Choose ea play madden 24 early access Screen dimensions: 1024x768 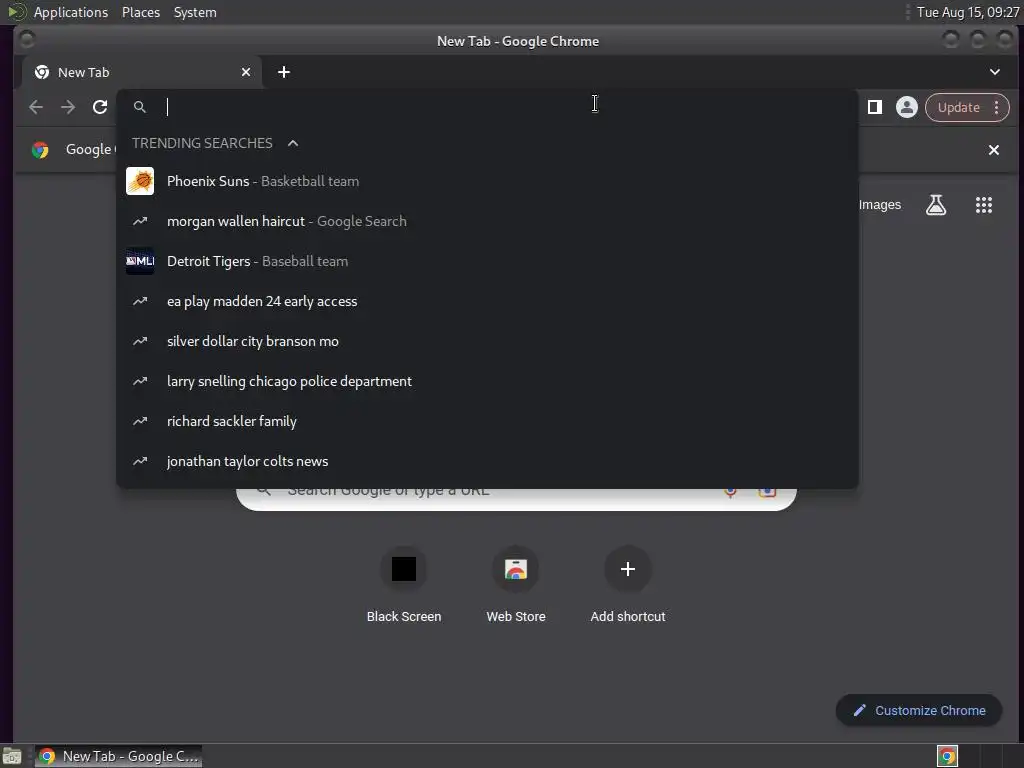tap(487, 301)
